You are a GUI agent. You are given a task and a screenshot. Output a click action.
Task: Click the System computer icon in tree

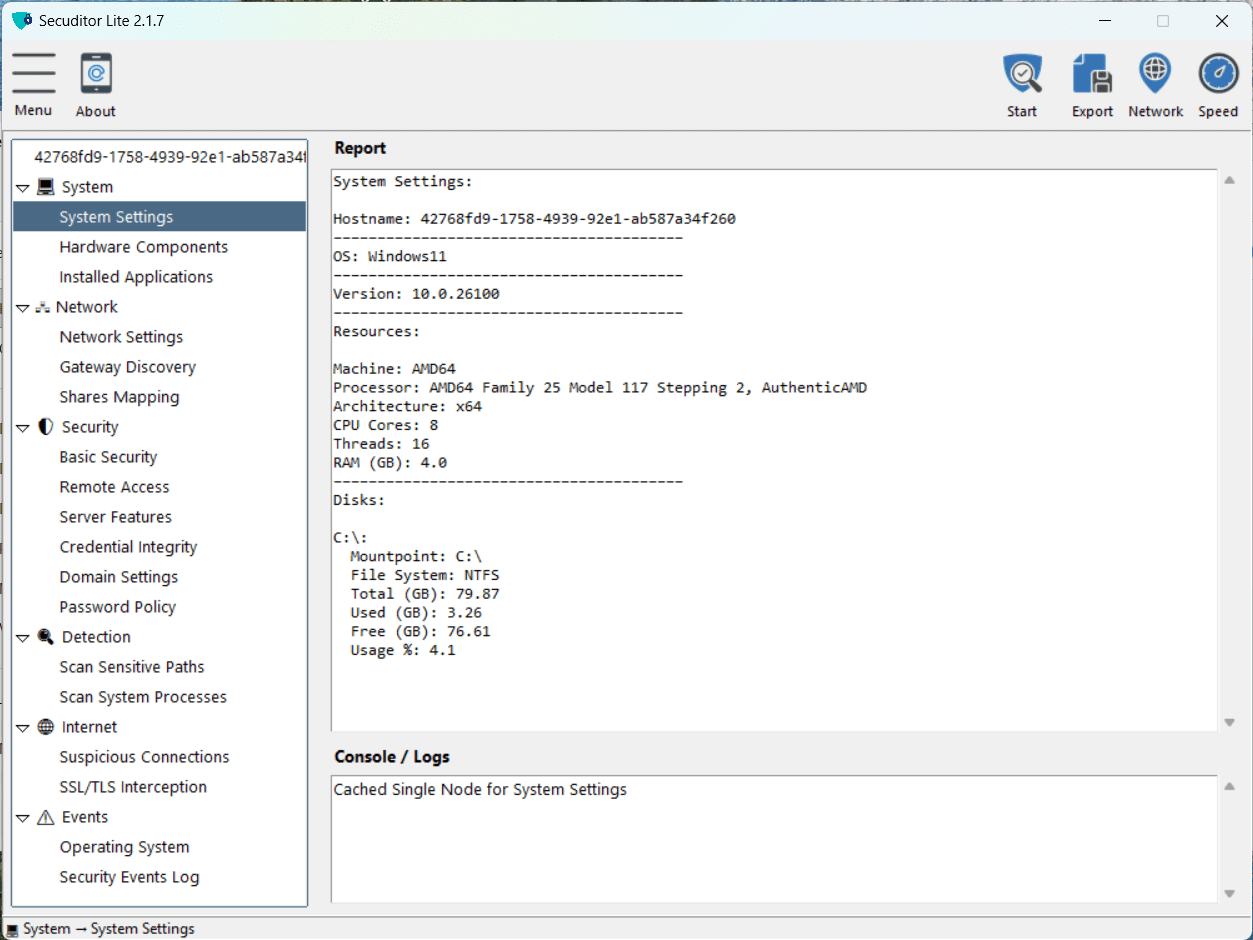pos(46,187)
